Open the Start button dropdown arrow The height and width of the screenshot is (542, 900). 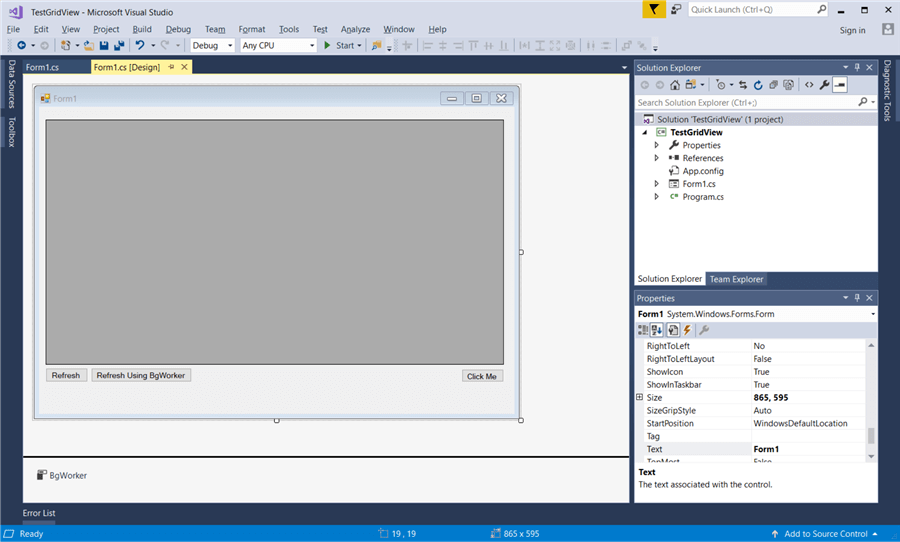pos(359,45)
